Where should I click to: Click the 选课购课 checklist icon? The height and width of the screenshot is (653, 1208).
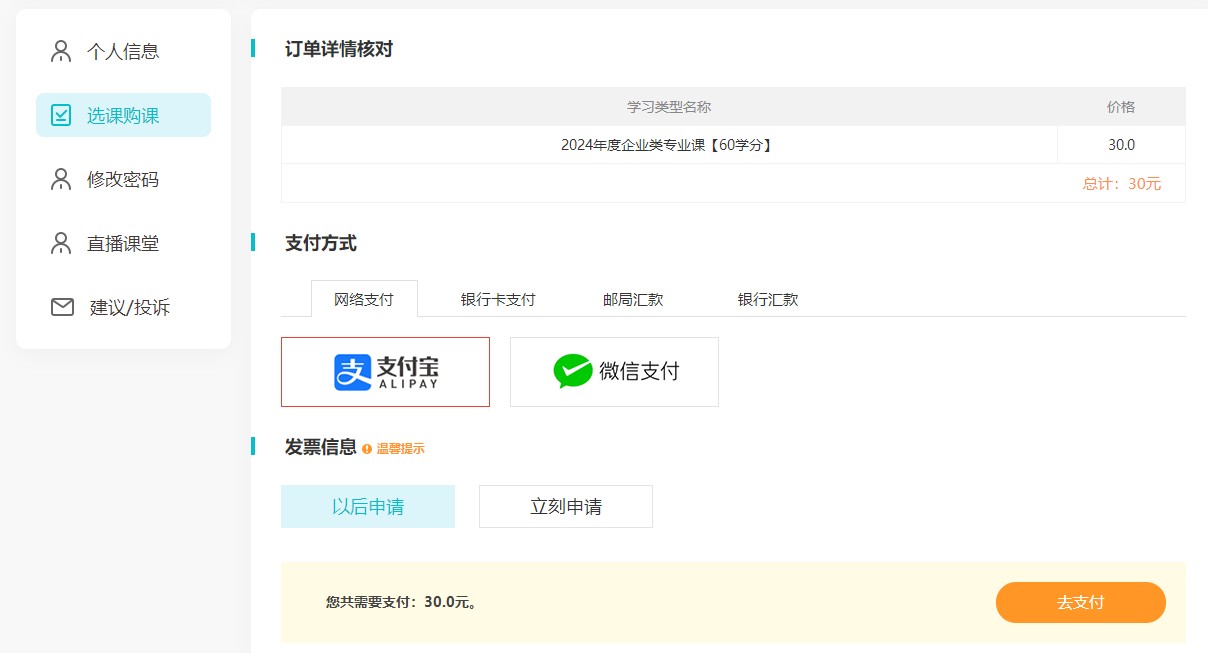[x=62, y=114]
